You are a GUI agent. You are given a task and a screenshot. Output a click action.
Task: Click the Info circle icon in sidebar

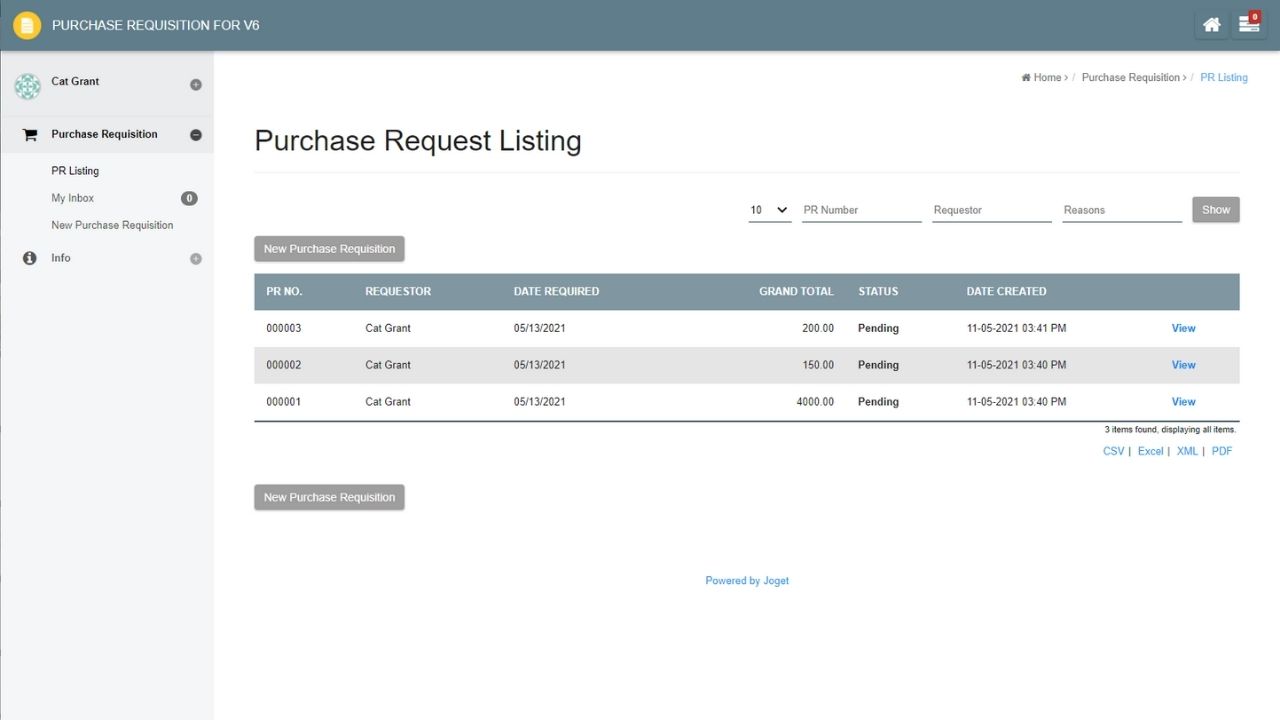click(29, 258)
